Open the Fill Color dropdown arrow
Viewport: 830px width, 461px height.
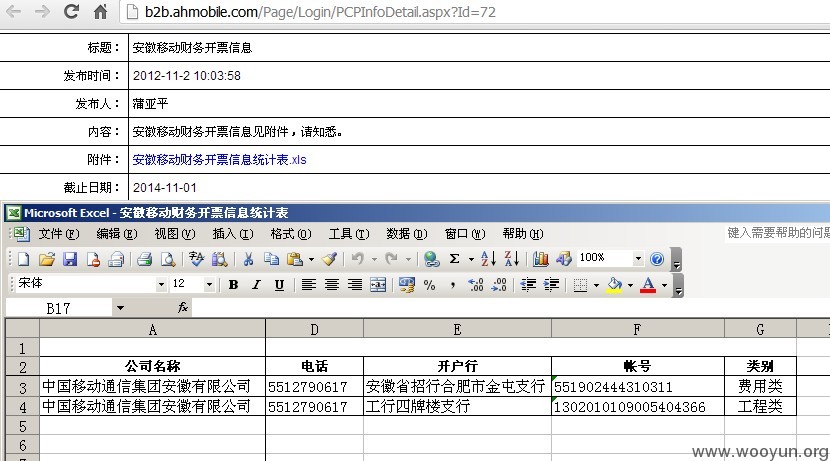tap(630, 285)
